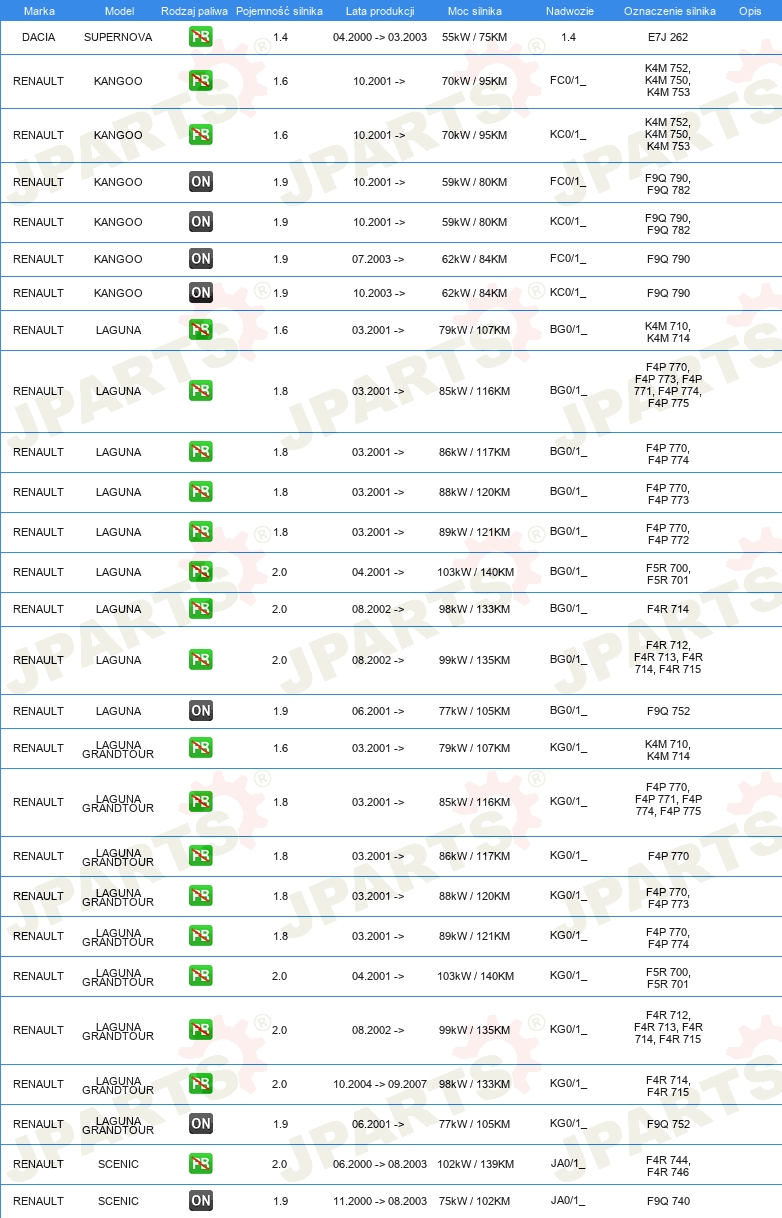
Task: Select the engine code E7J 262
Action: (x=668, y=37)
